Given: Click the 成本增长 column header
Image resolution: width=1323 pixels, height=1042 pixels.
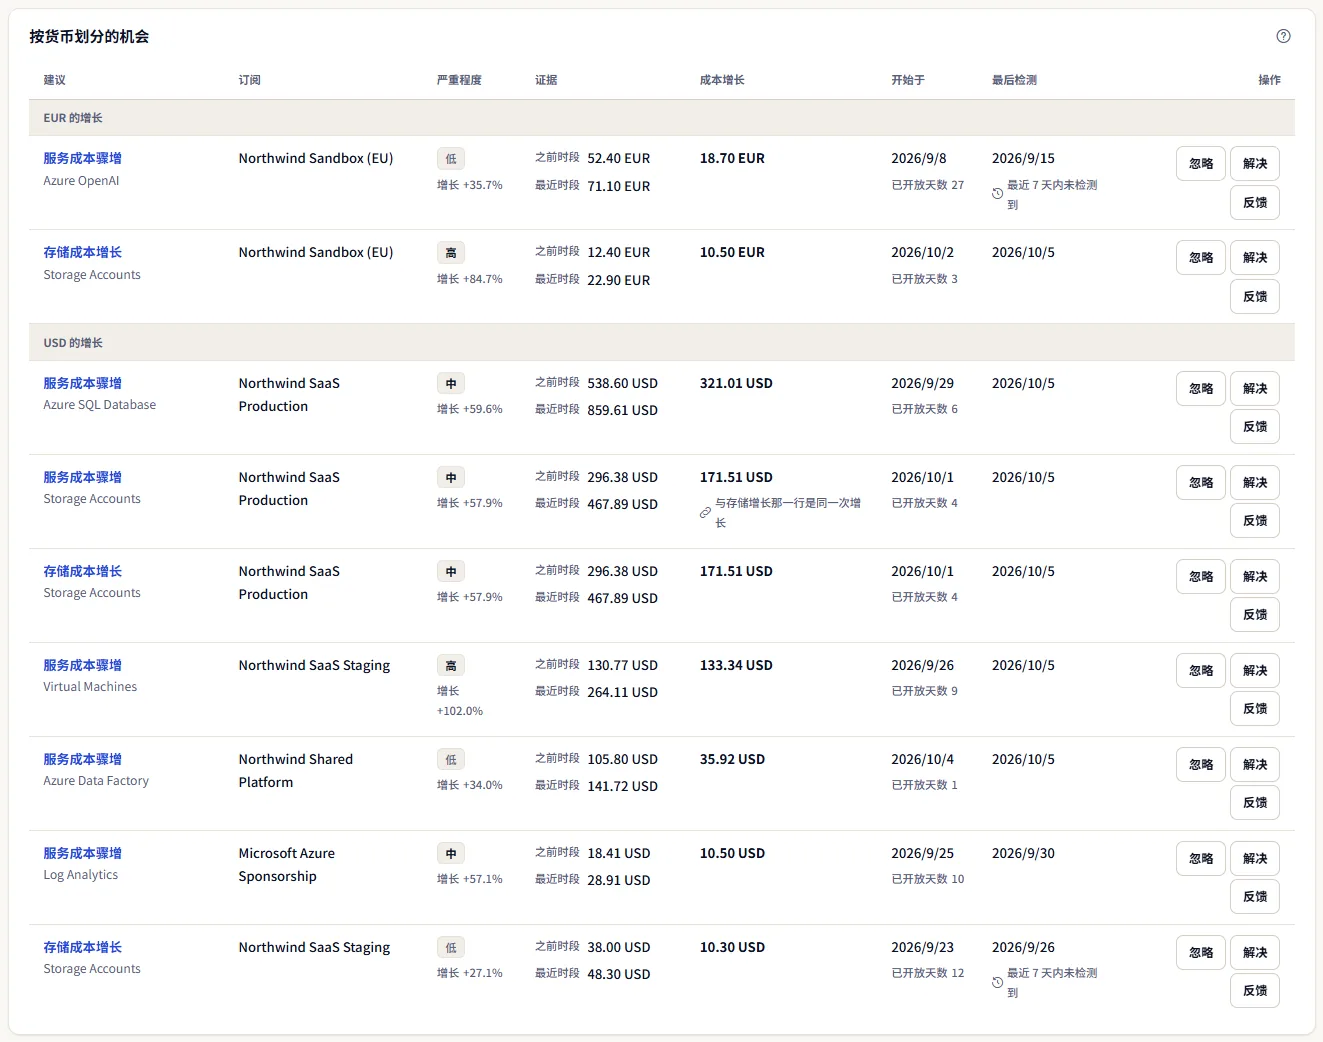Looking at the screenshot, I should (722, 80).
